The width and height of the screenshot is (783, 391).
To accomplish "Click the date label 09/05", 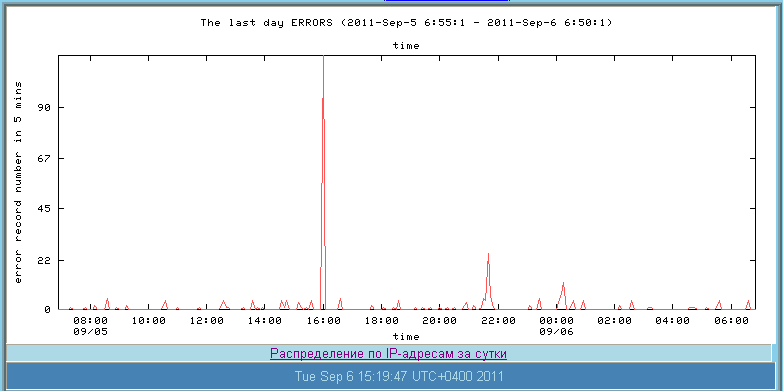I will point(90,331).
